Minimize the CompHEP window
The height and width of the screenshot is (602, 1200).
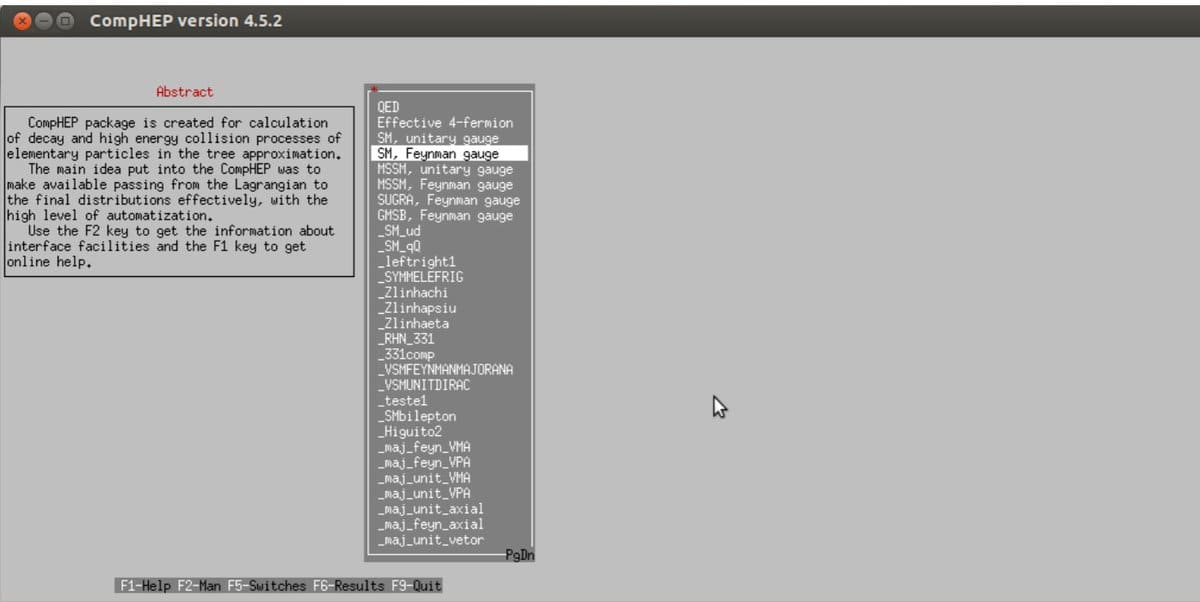tap(43, 21)
